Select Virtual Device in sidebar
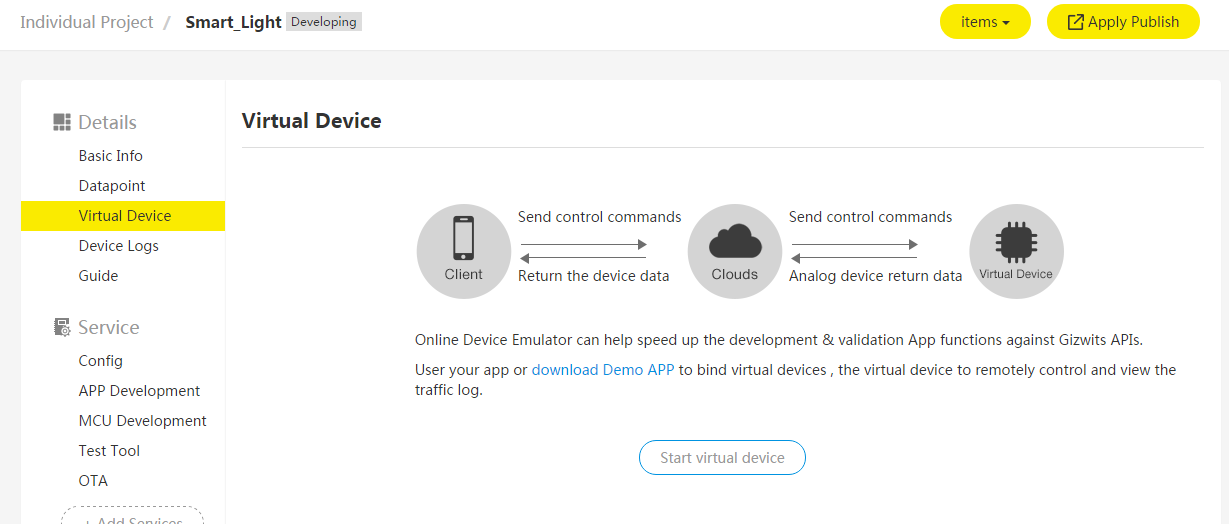 point(123,216)
